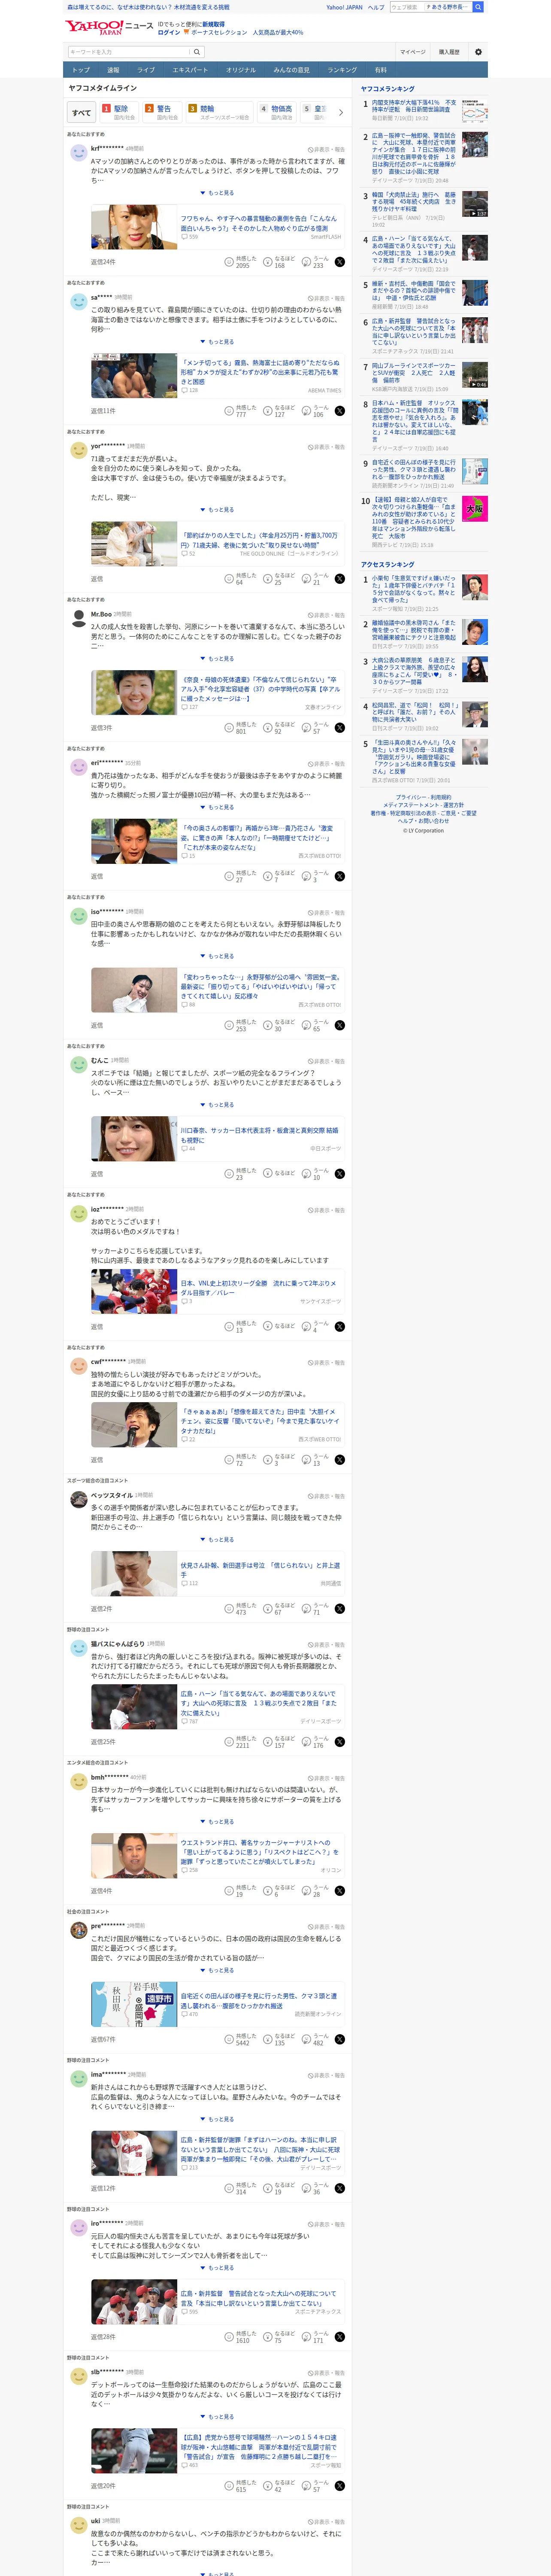551x2576 pixels.
Task: Expand もっと見る on sa's comment
Action: [217, 342]
